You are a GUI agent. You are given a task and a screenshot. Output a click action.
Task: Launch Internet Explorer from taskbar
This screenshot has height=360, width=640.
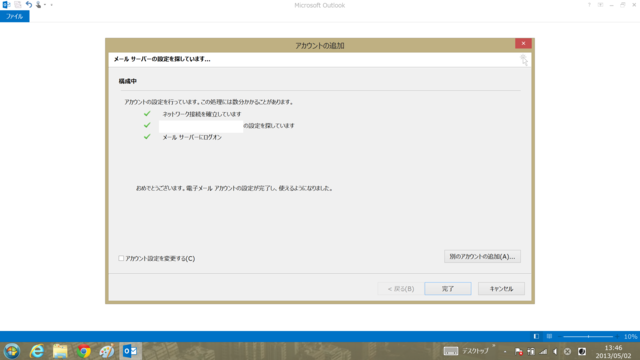point(37,351)
